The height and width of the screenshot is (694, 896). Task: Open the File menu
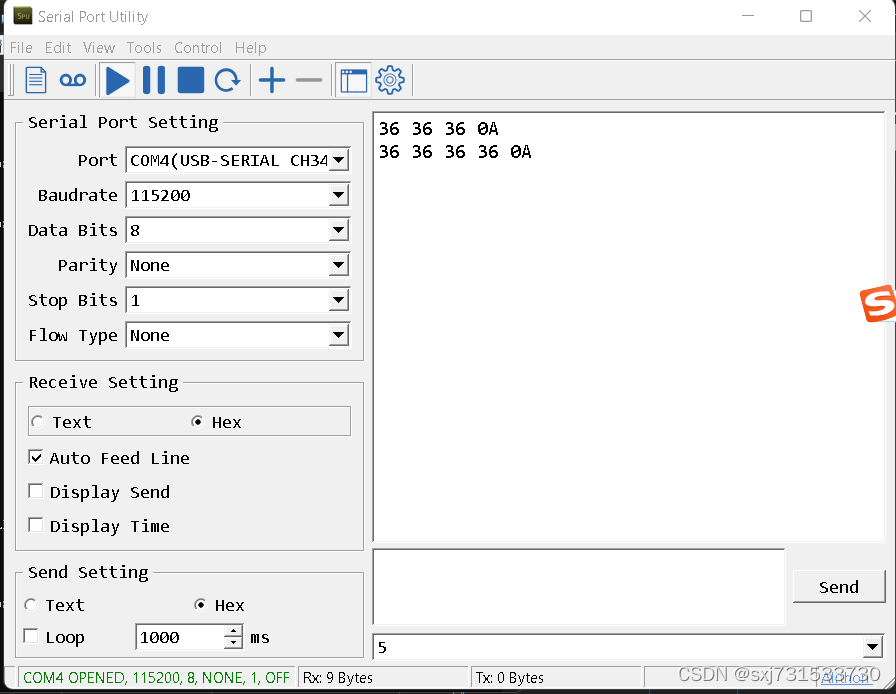coord(21,47)
